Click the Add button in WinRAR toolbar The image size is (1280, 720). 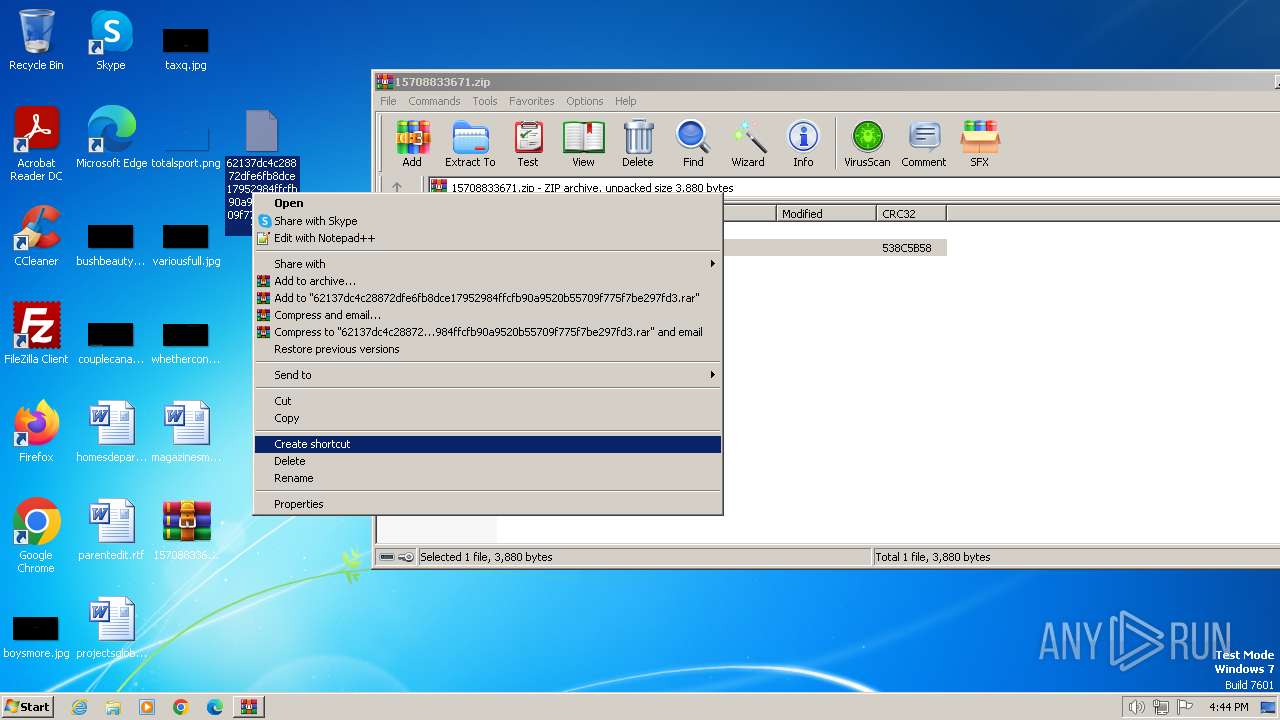pyautogui.click(x=412, y=144)
